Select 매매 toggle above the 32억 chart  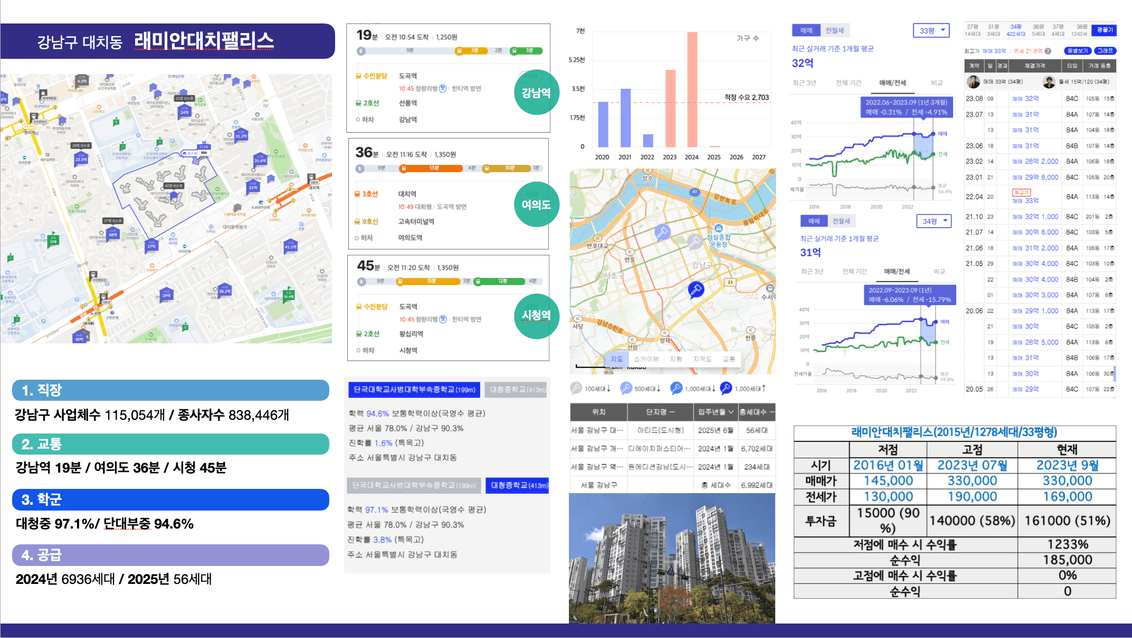[806, 30]
